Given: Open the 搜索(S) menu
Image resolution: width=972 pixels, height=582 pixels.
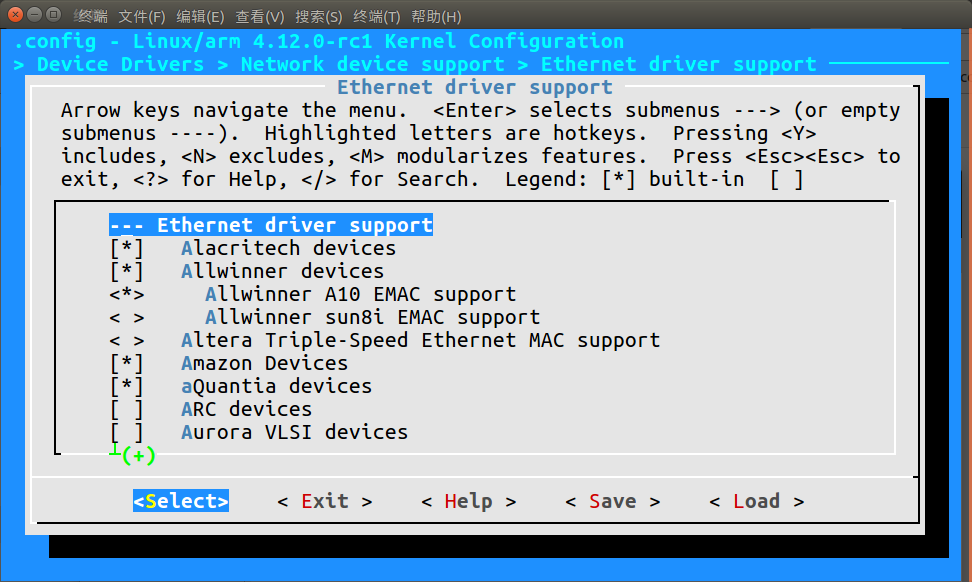Looking at the screenshot, I should click(319, 16).
